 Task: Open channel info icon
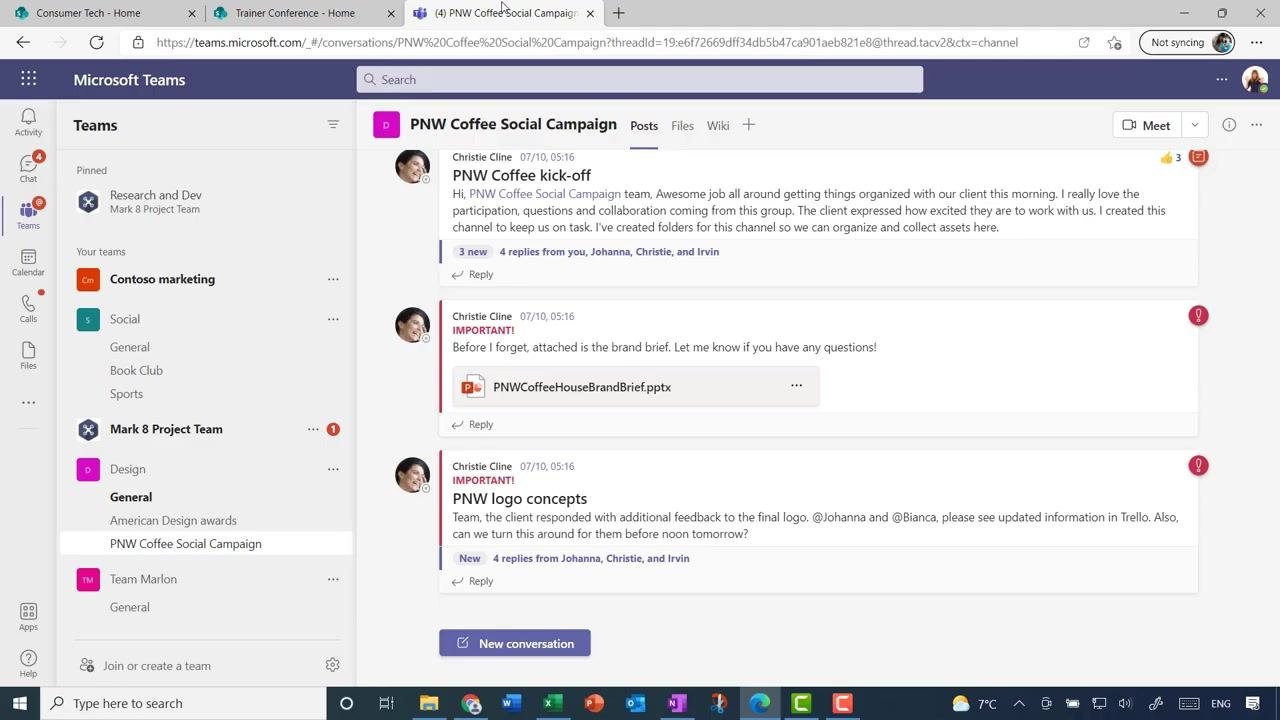(1229, 125)
